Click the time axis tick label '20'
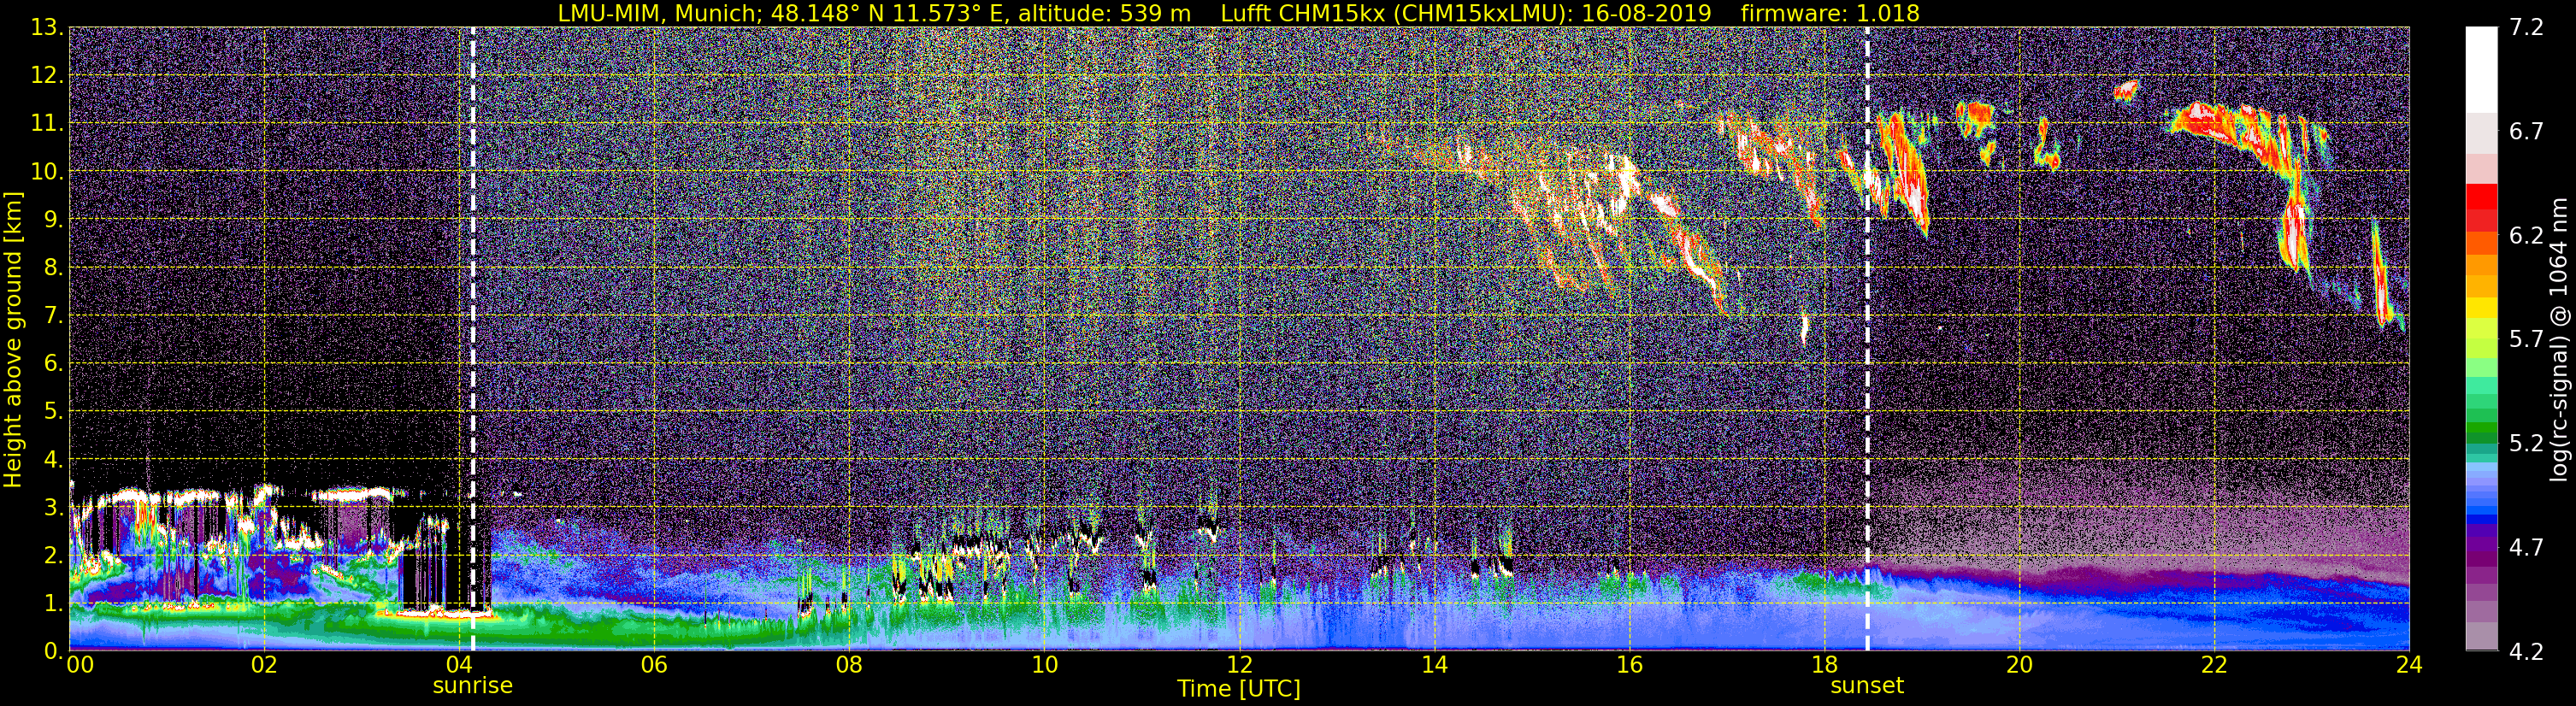The image size is (2576, 706). (x=2019, y=665)
